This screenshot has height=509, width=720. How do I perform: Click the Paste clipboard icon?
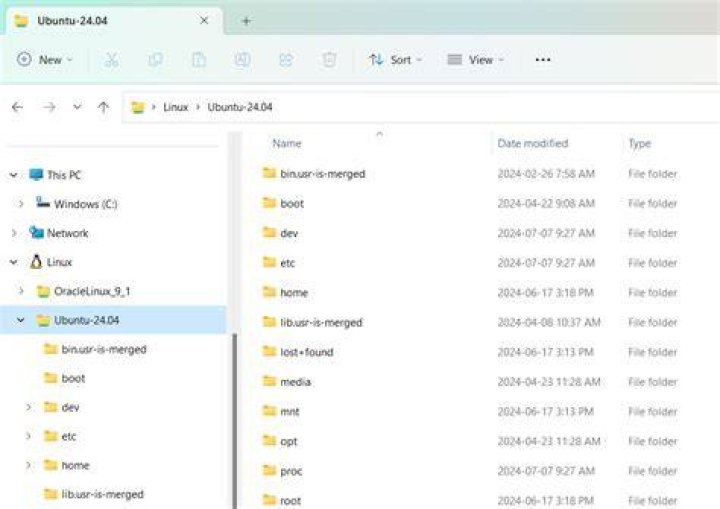point(199,60)
